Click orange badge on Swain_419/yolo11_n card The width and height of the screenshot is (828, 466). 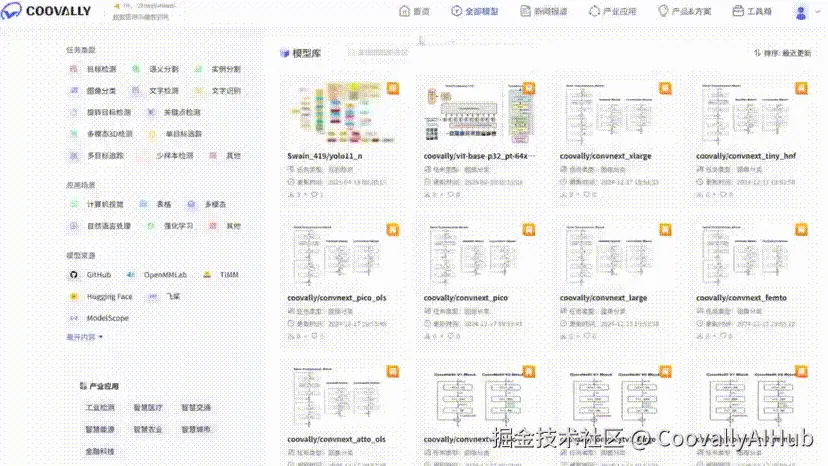pyautogui.click(x=392, y=88)
